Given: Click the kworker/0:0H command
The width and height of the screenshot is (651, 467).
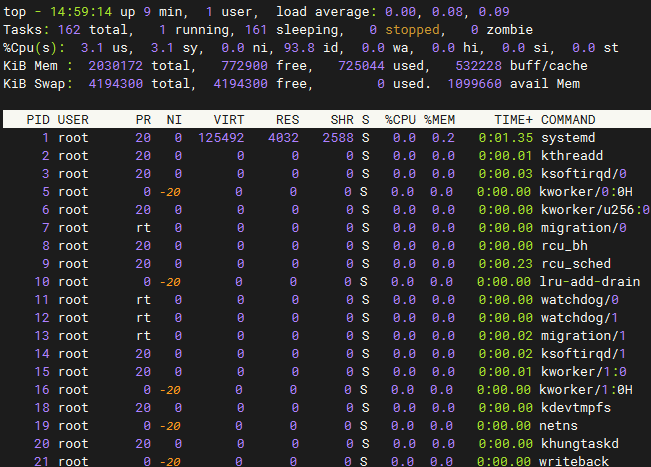Looking at the screenshot, I should click(586, 192).
